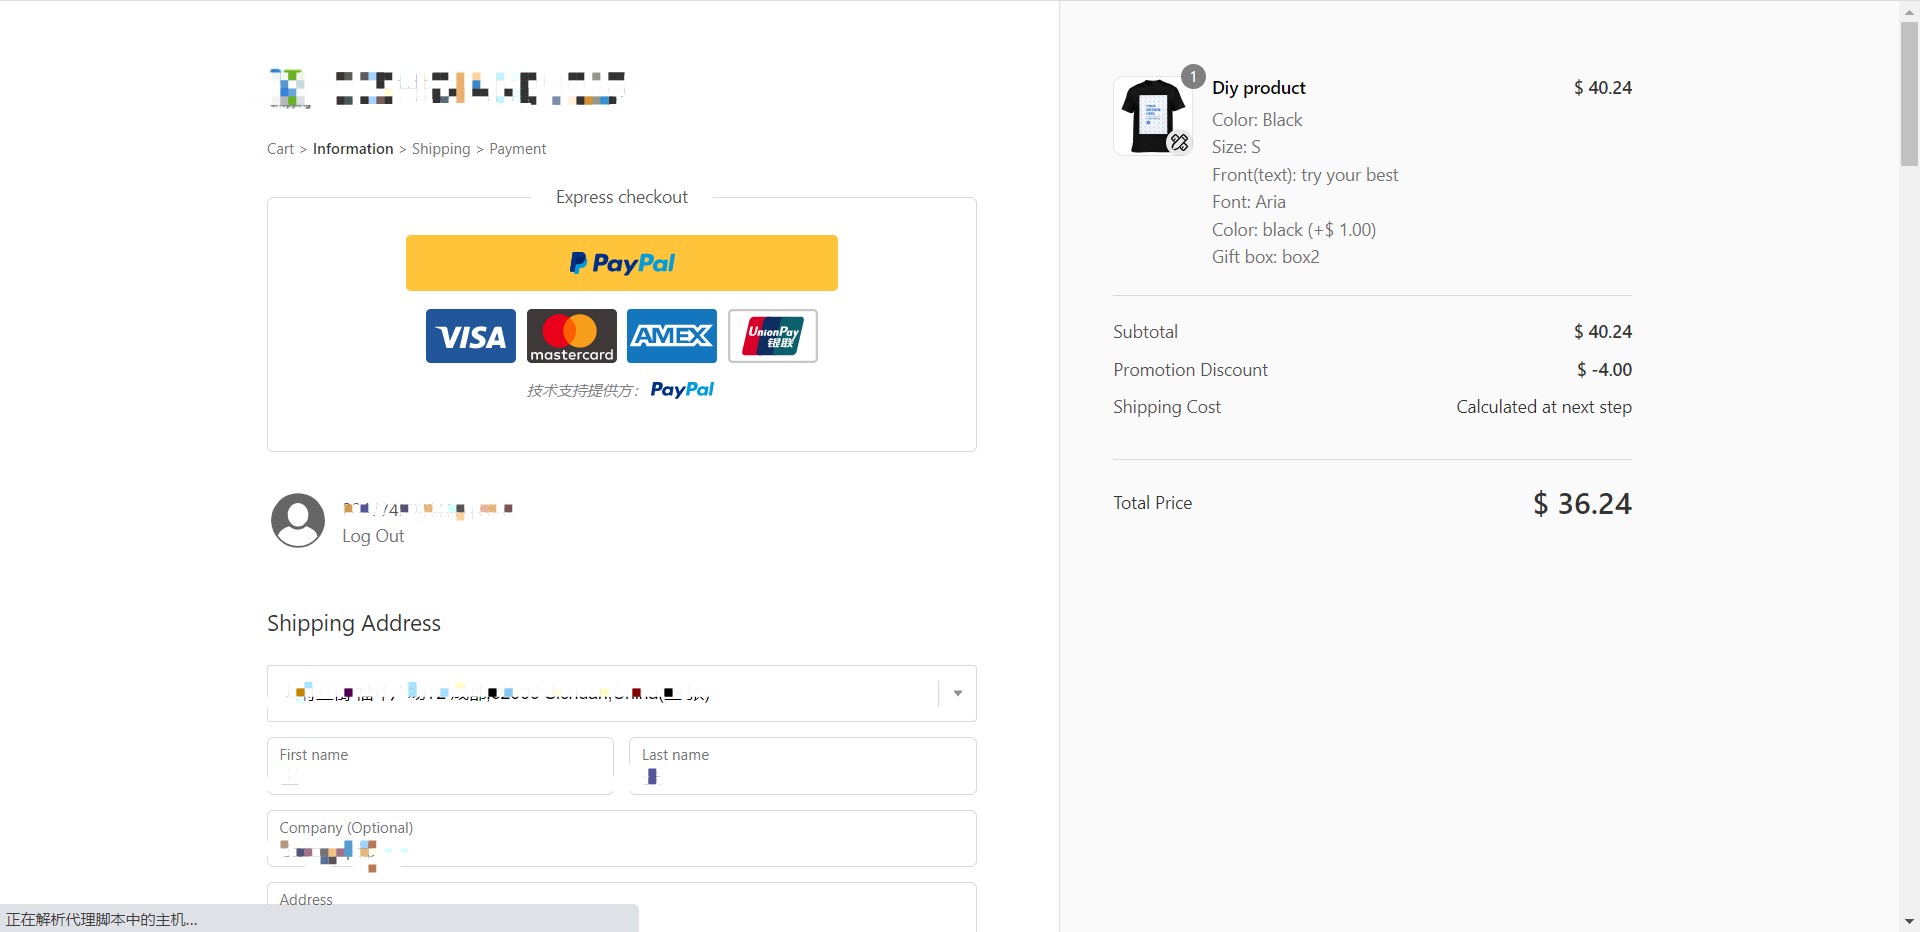
Task: Click the vertical scrollbar thumb
Action: click(1909, 93)
